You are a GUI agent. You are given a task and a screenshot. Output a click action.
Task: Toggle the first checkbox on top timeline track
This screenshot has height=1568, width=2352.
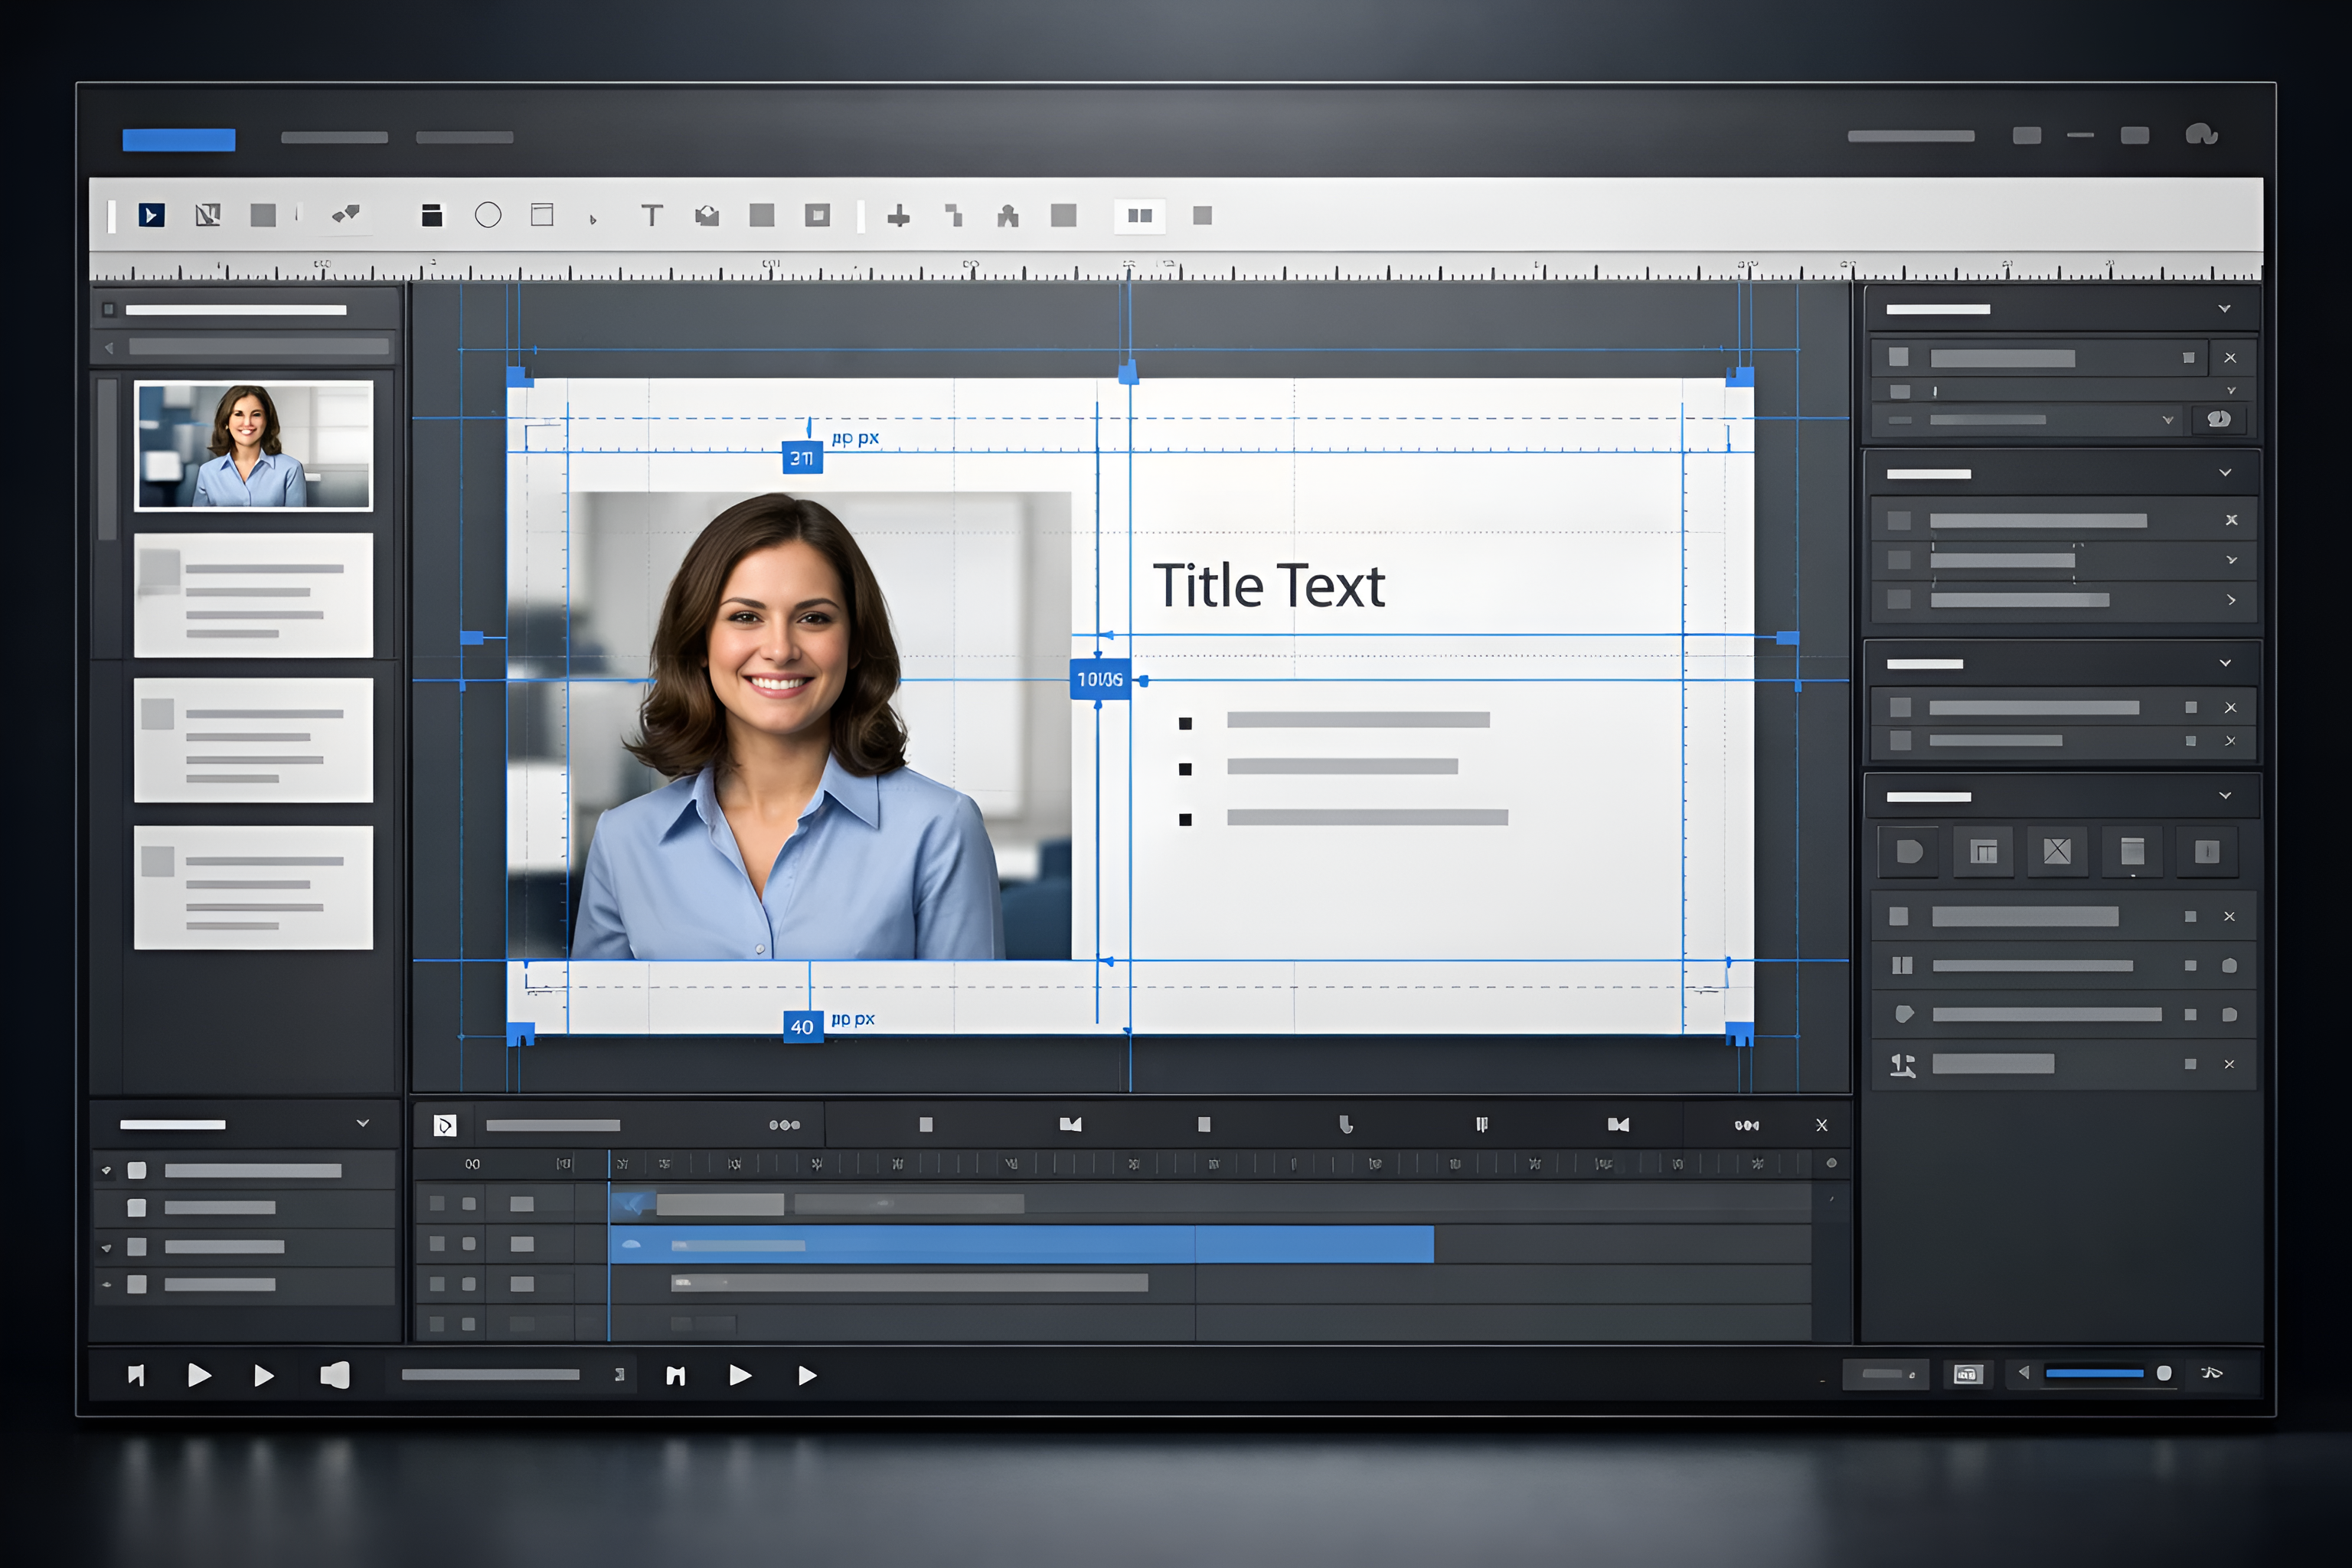coord(437,1204)
